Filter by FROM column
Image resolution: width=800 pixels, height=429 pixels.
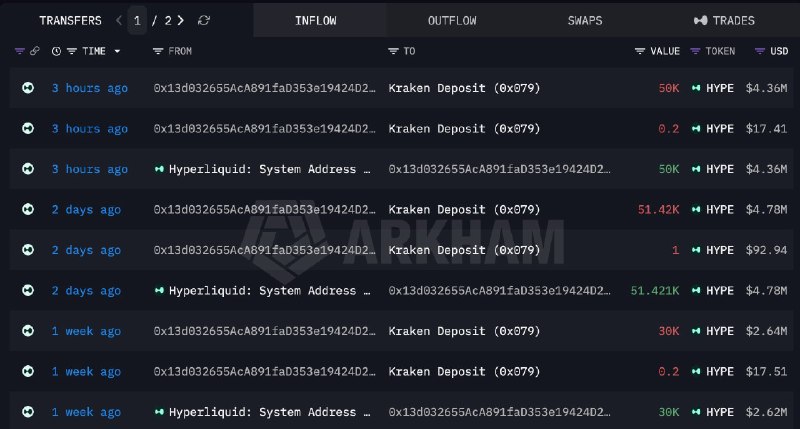158,51
